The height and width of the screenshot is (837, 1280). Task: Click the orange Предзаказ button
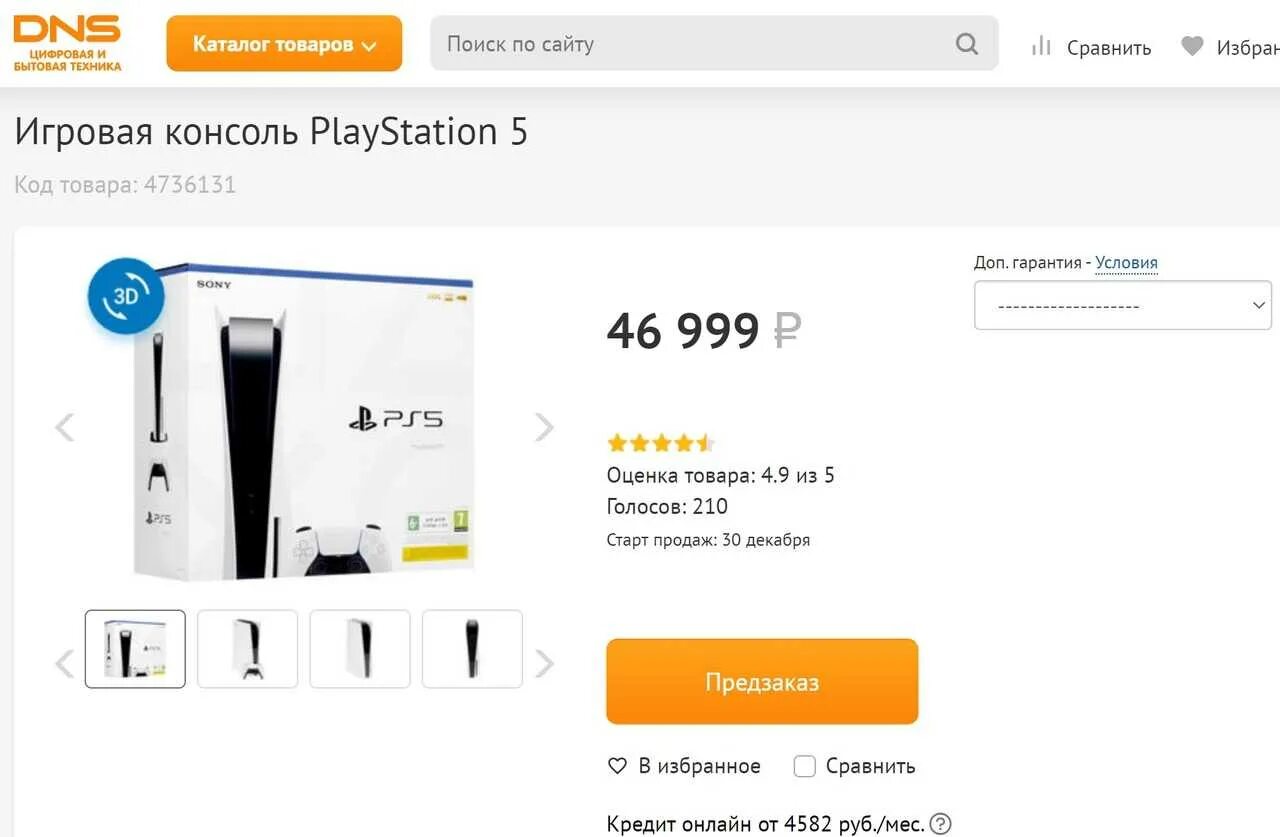point(762,682)
